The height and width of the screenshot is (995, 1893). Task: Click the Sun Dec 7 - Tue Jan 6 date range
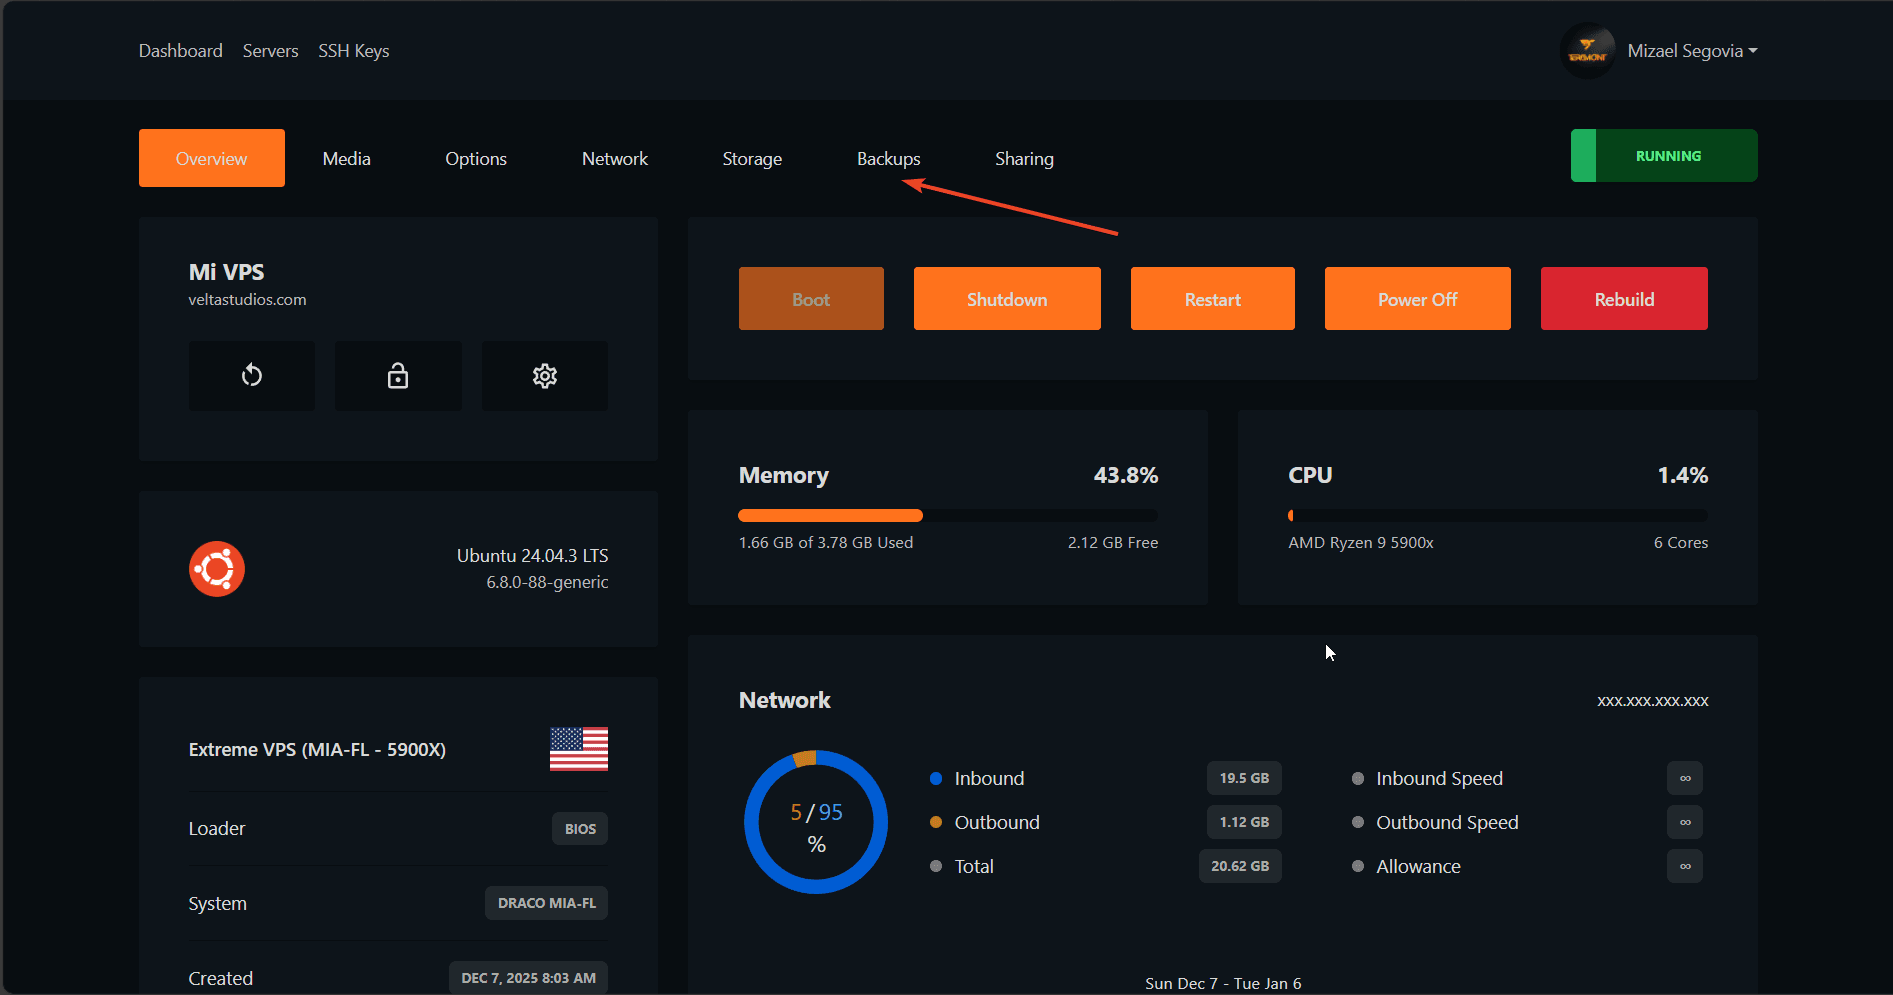click(x=1223, y=984)
